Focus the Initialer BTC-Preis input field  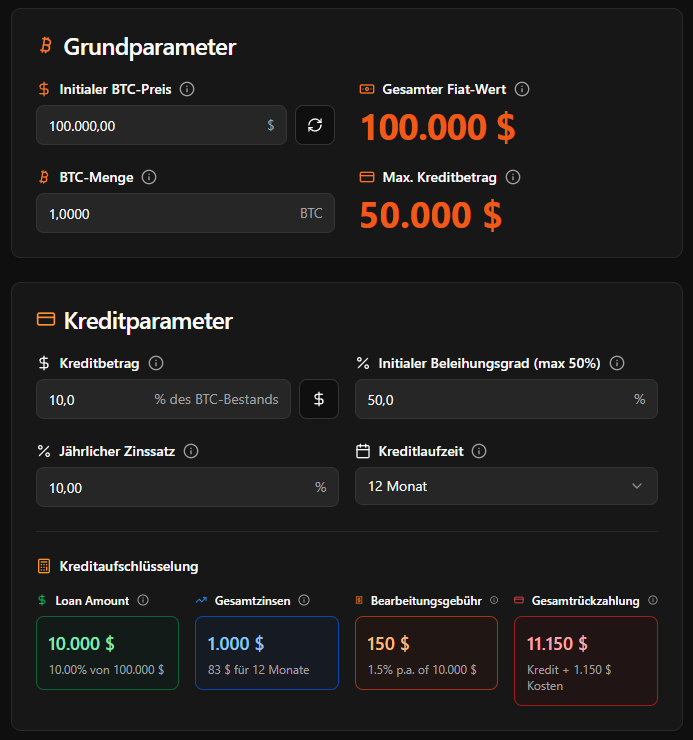click(150, 125)
